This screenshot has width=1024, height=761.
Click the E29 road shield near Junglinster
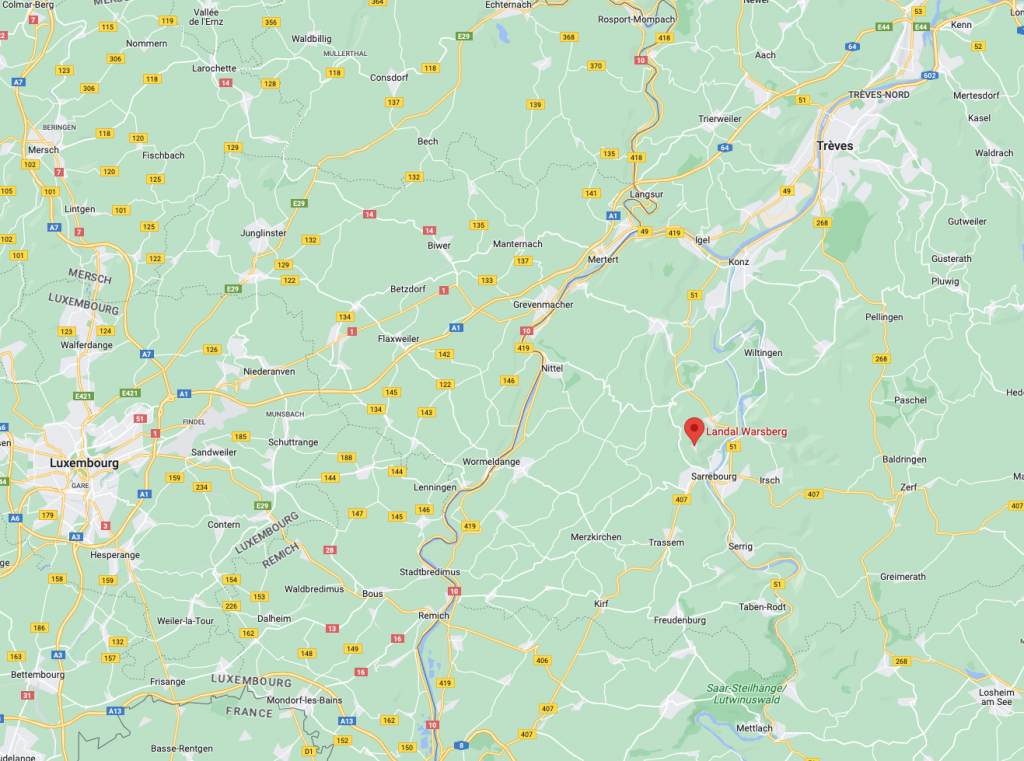[298, 203]
